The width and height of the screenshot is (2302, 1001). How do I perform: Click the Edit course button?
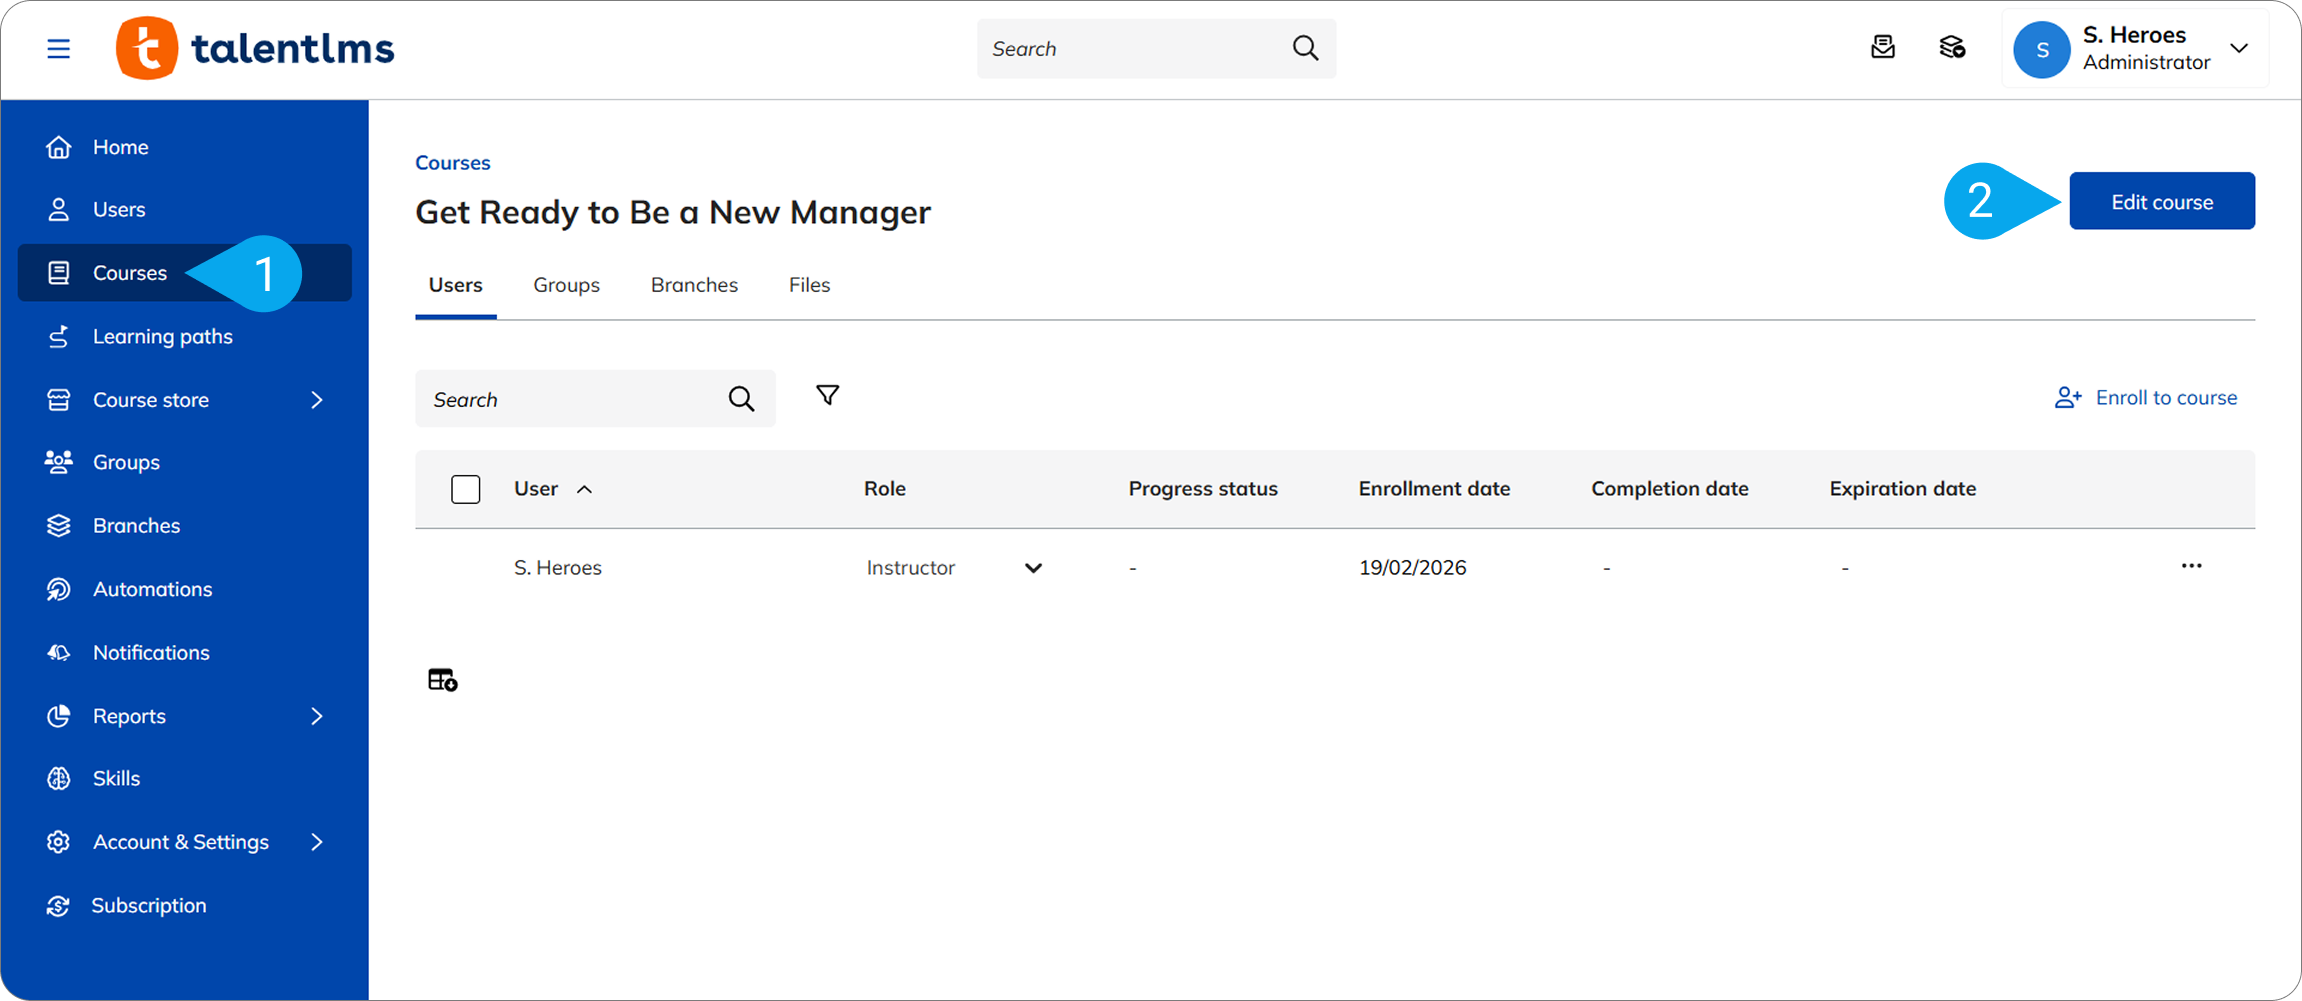point(2161,202)
